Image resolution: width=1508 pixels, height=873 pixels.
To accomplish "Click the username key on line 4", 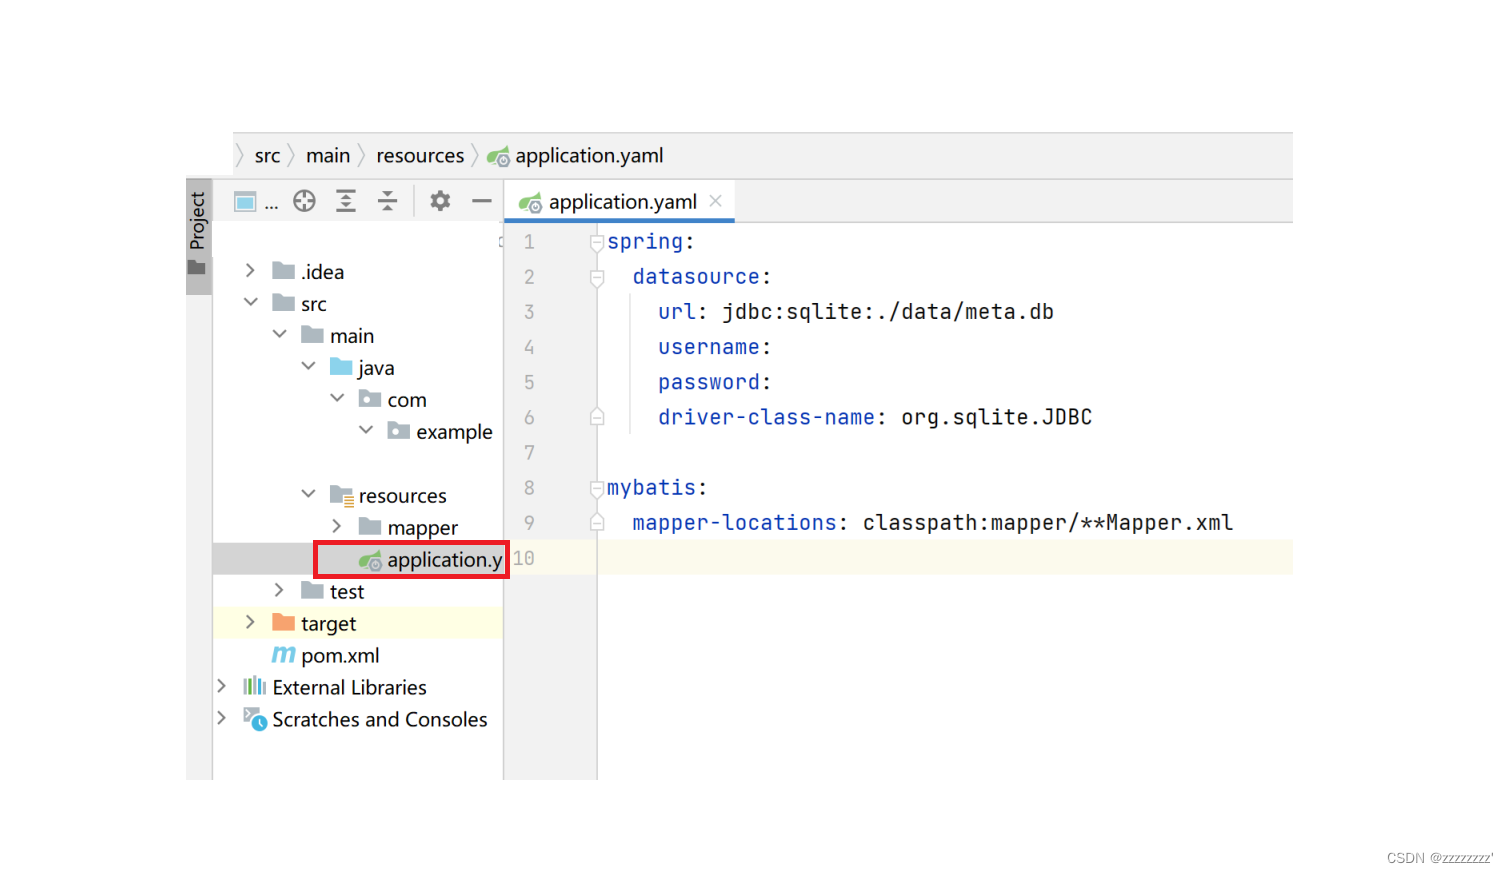I will click(x=709, y=347).
